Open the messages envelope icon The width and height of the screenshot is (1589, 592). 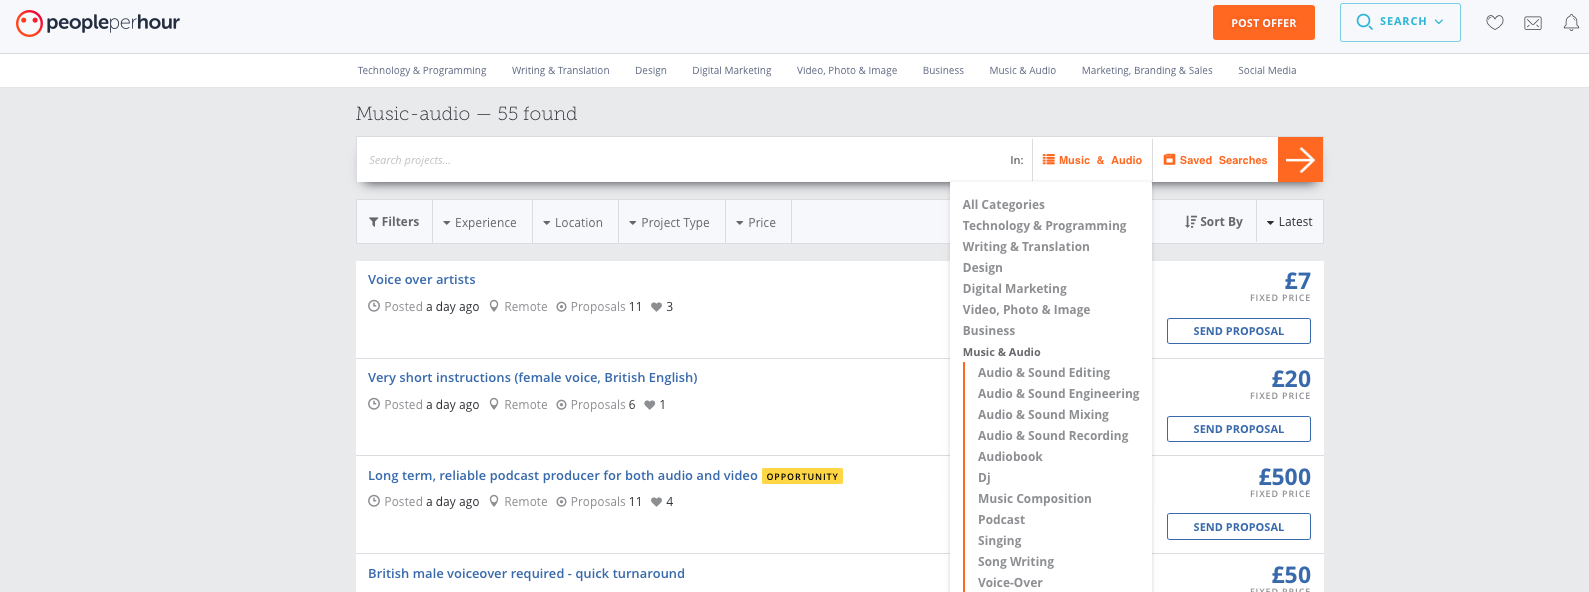tap(1532, 23)
